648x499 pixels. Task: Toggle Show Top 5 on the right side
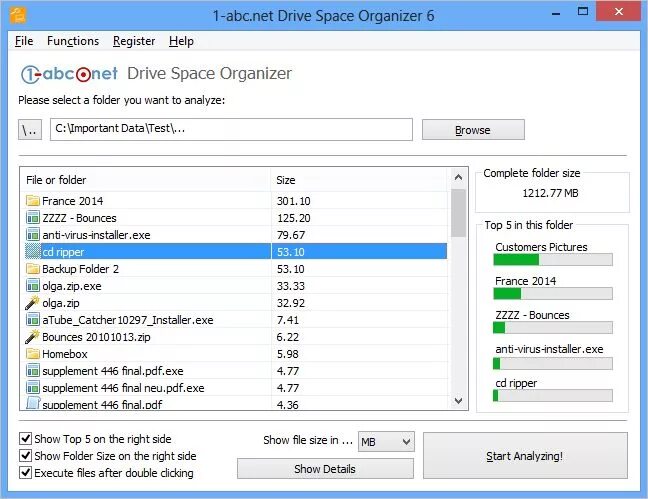click(26, 439)
